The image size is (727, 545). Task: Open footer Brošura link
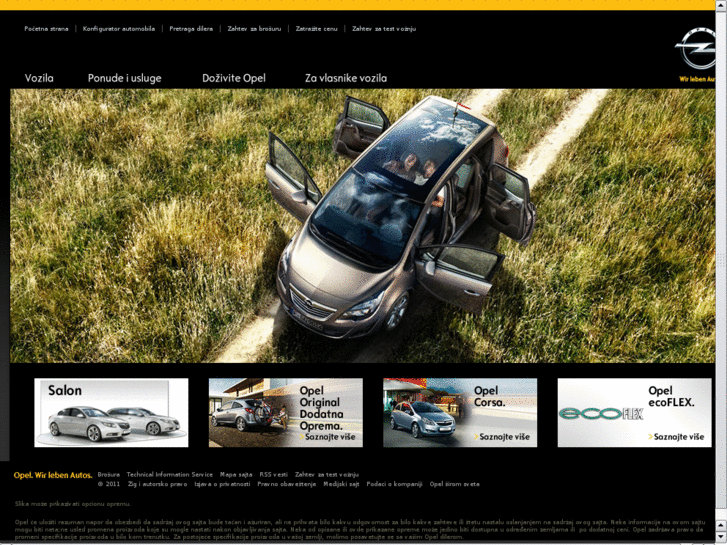(x=108, y=474)
